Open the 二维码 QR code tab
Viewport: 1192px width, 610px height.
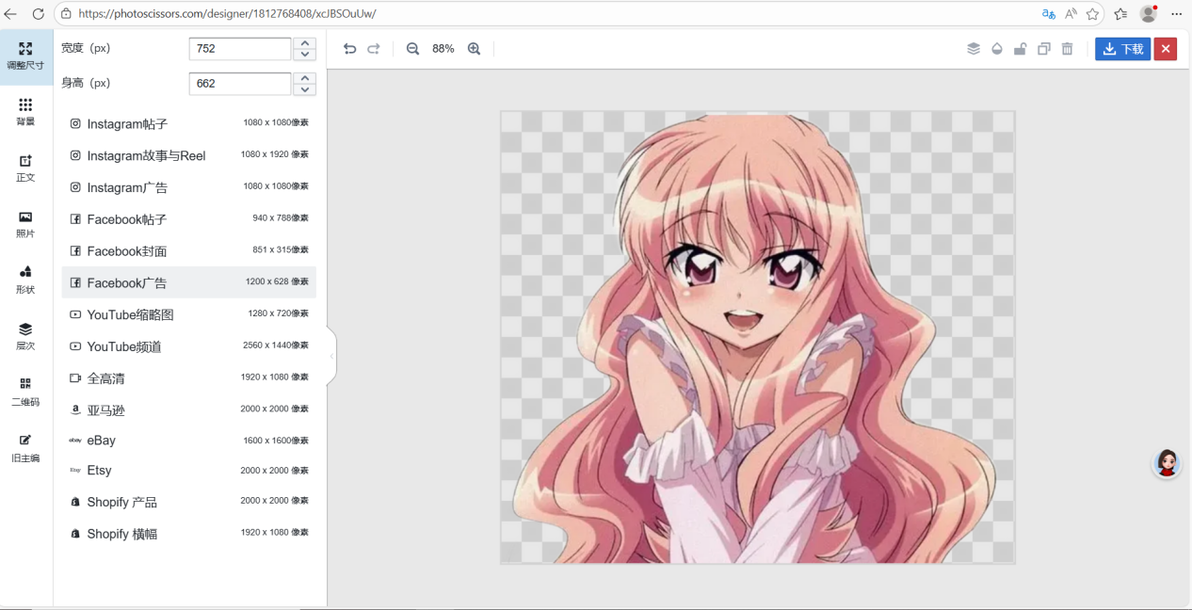26,392
